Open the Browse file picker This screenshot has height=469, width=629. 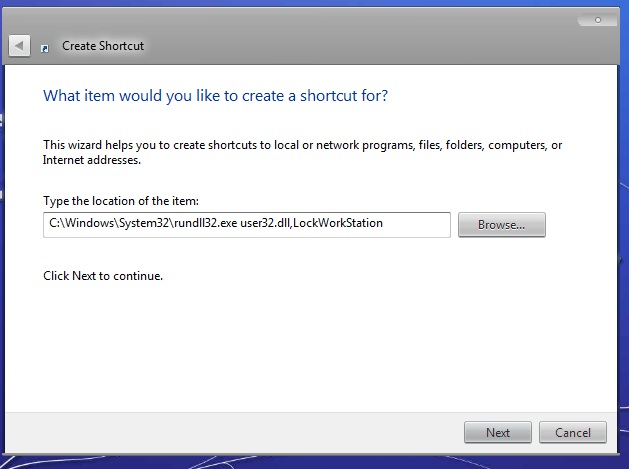coord(501,224)
